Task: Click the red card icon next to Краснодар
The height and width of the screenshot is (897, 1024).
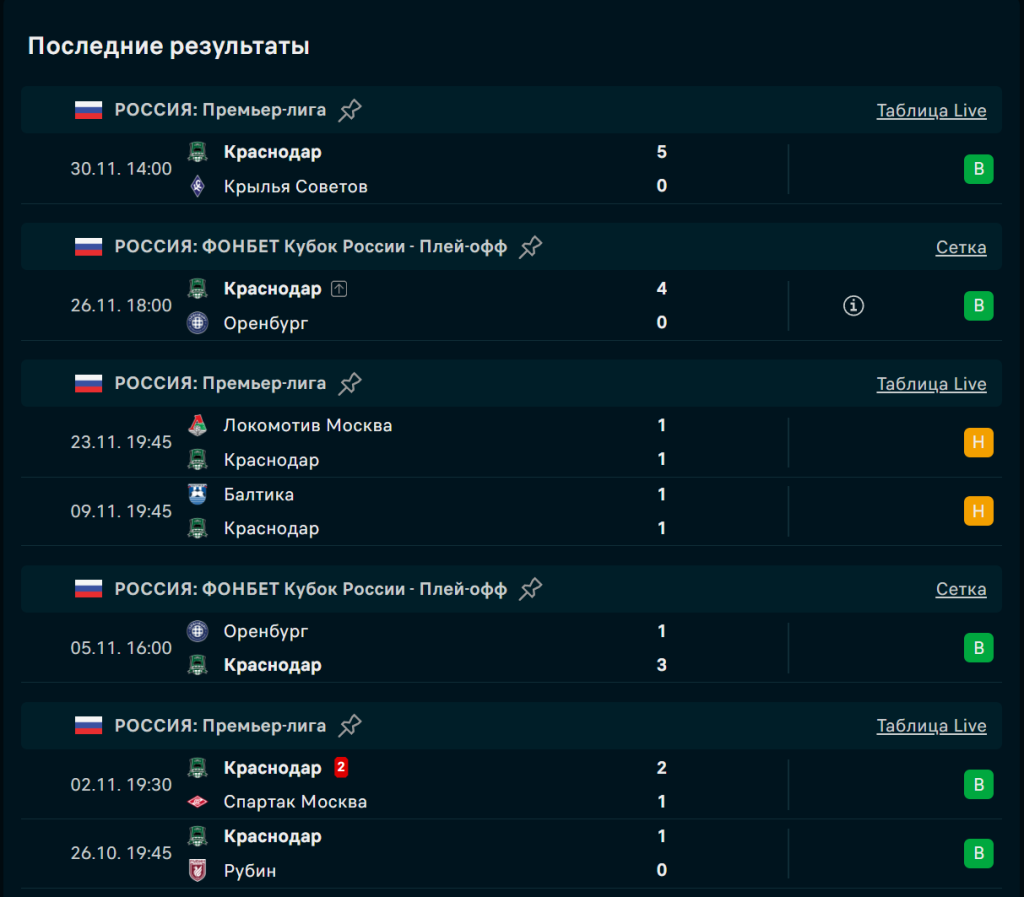Action: tap(341, 768)
